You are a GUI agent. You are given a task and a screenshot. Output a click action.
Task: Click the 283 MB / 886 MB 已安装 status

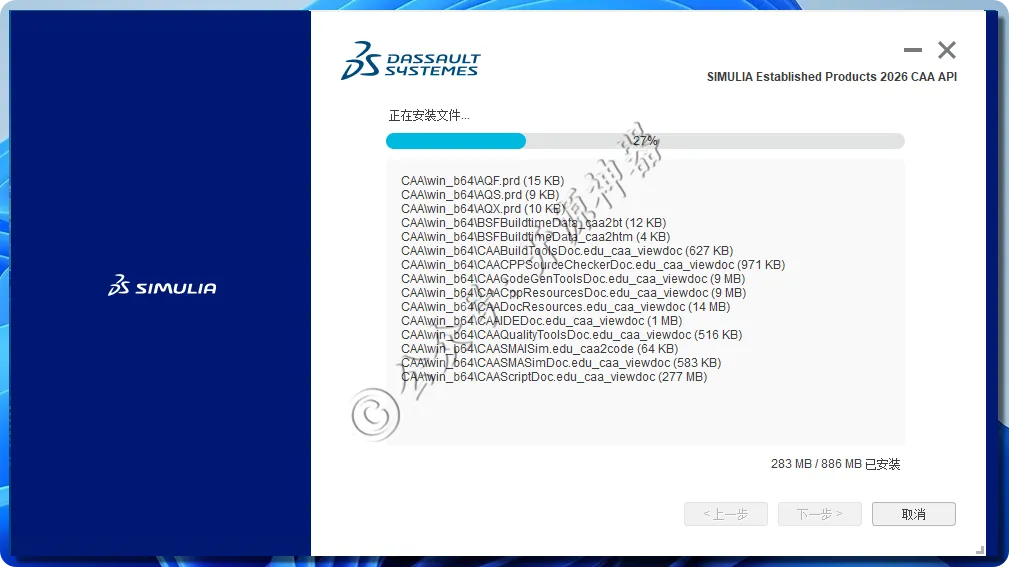tap(835, 464)
